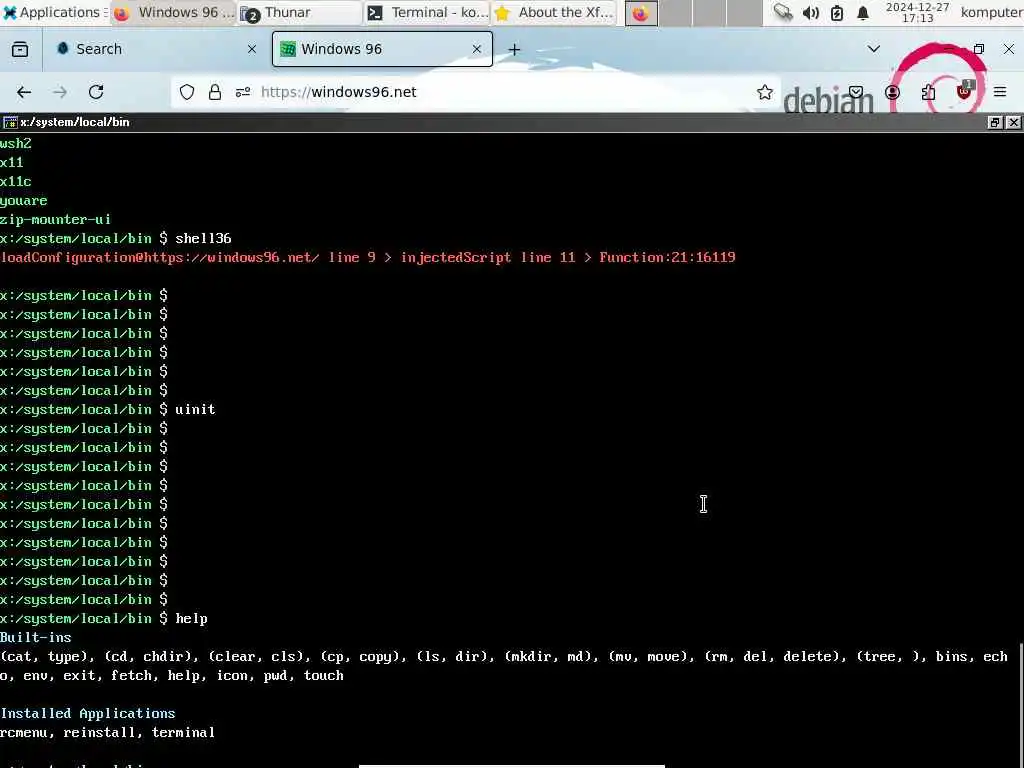
Task: Reload the current page
Action: coord(96,92)
